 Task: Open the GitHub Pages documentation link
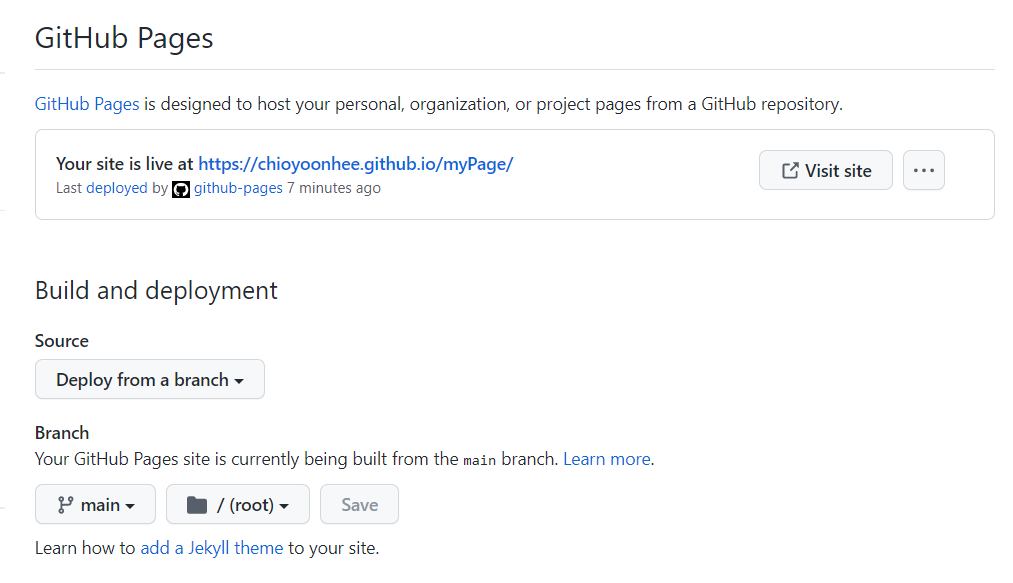(87, 104)
